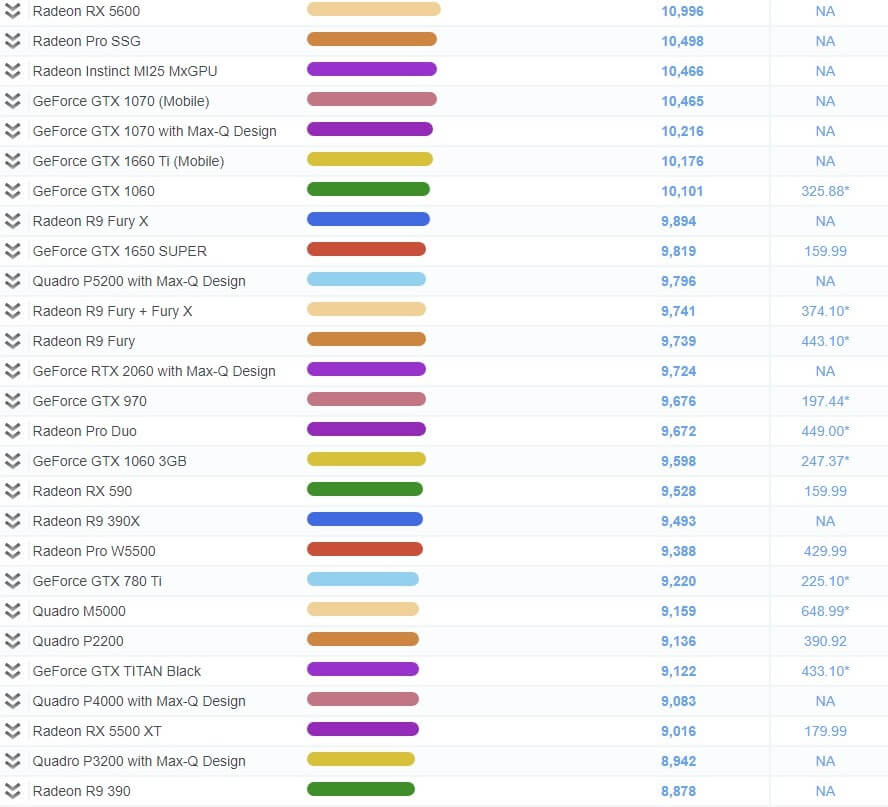888x807 pixels.
Task: Click the score 9,528
Action: pyautogui.click(x=678, y=492)
